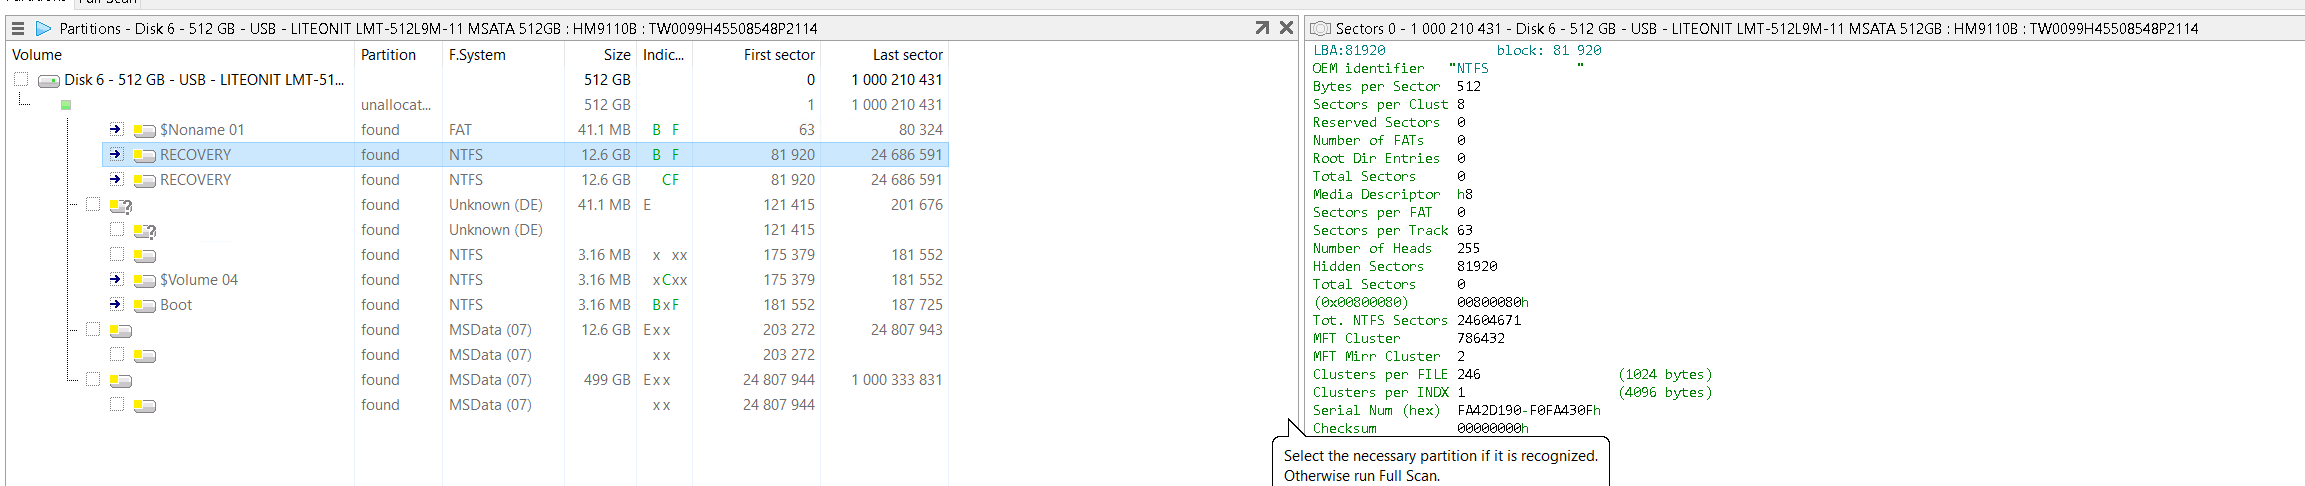Click the arrow icon of the RECOVERY row marked CF
This screenshot has height=486, width=2305.
tap(116, 179)
